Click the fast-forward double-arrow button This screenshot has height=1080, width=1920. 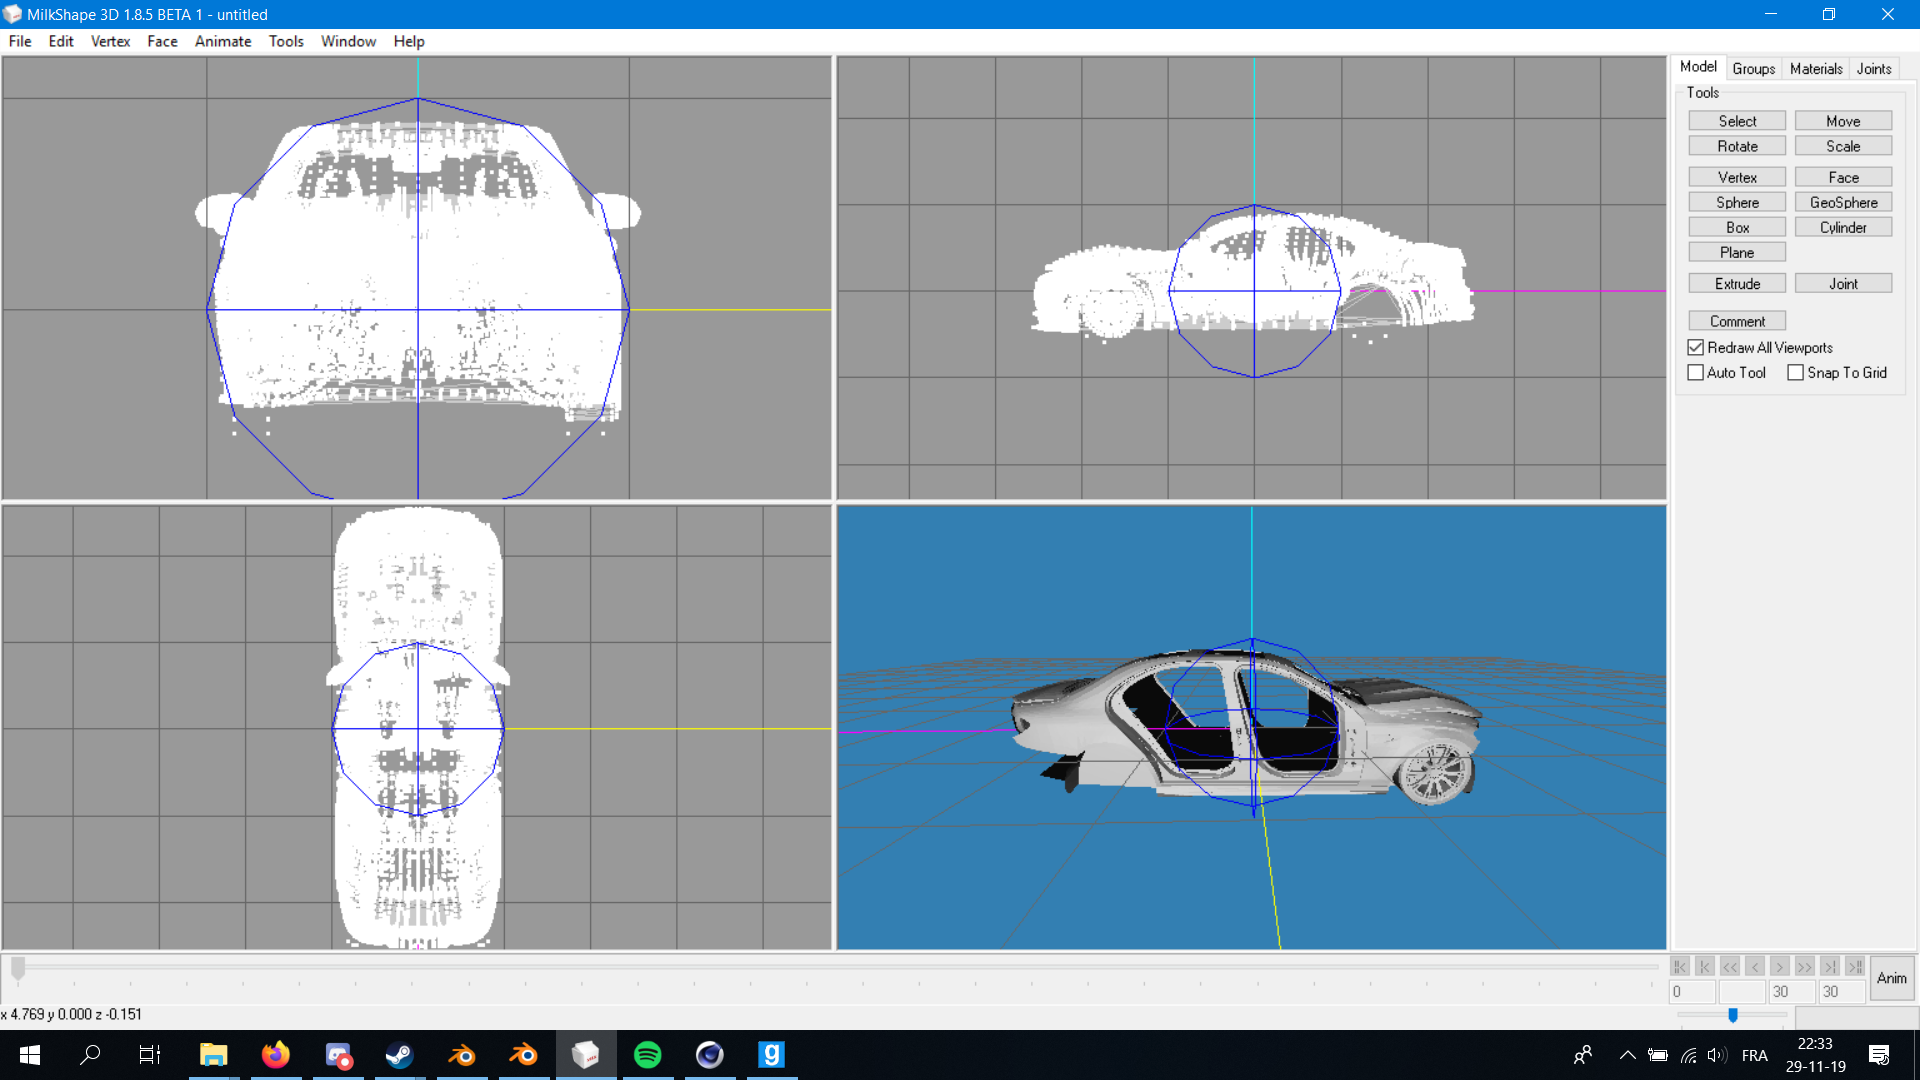point(1805,966)
